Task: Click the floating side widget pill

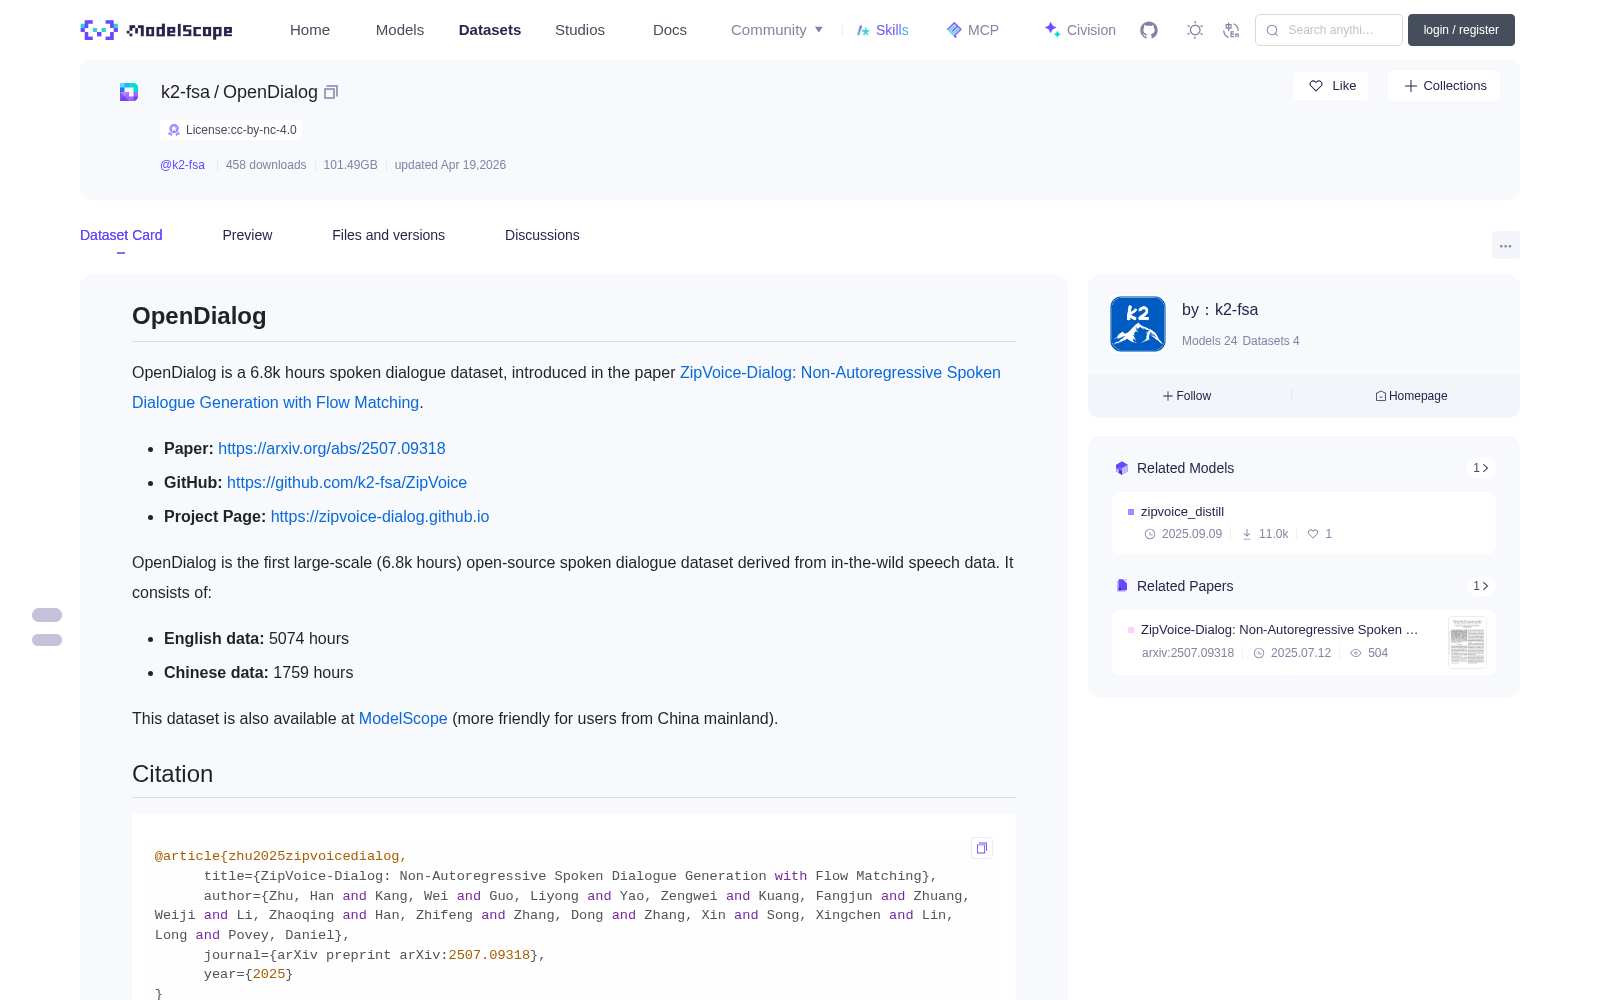Action: (x=47, y=627)
